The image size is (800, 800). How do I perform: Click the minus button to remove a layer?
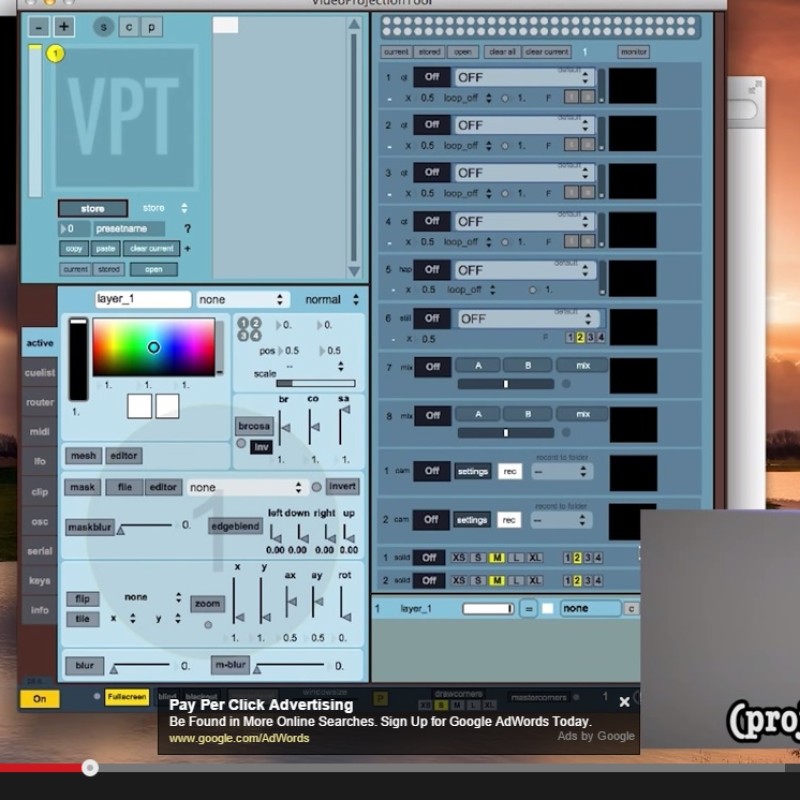39,27
